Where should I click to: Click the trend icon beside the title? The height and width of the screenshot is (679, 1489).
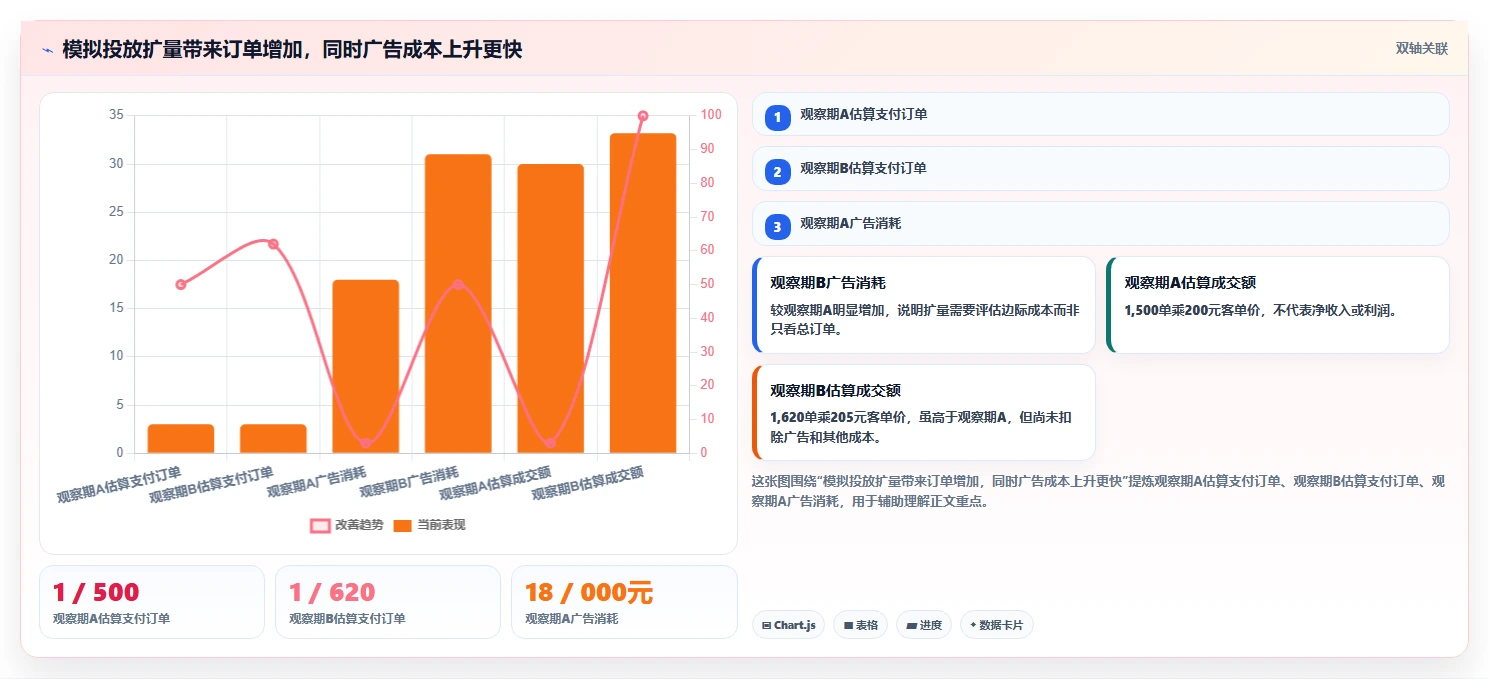tap(47, 50)
